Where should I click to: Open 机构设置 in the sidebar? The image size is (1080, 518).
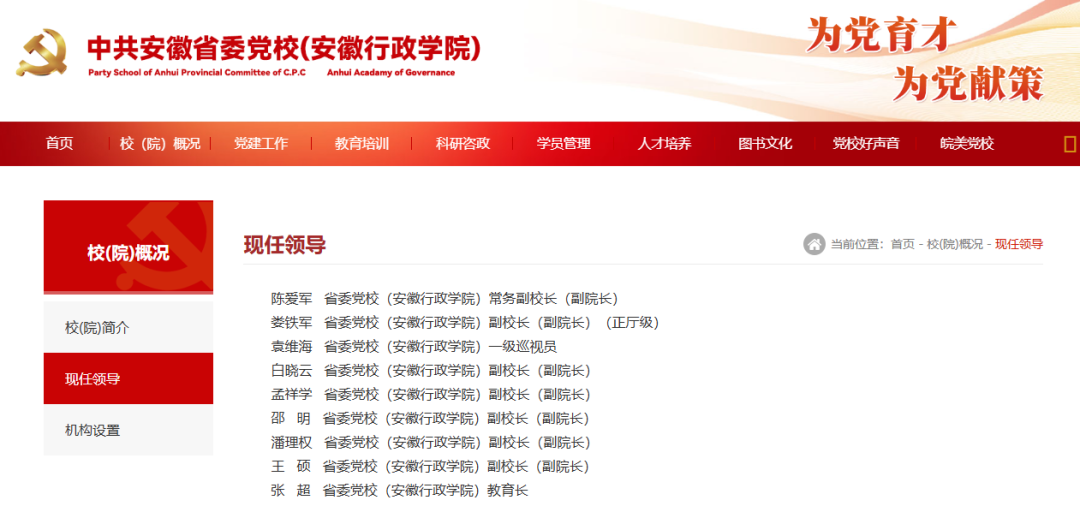click(128, 431)
